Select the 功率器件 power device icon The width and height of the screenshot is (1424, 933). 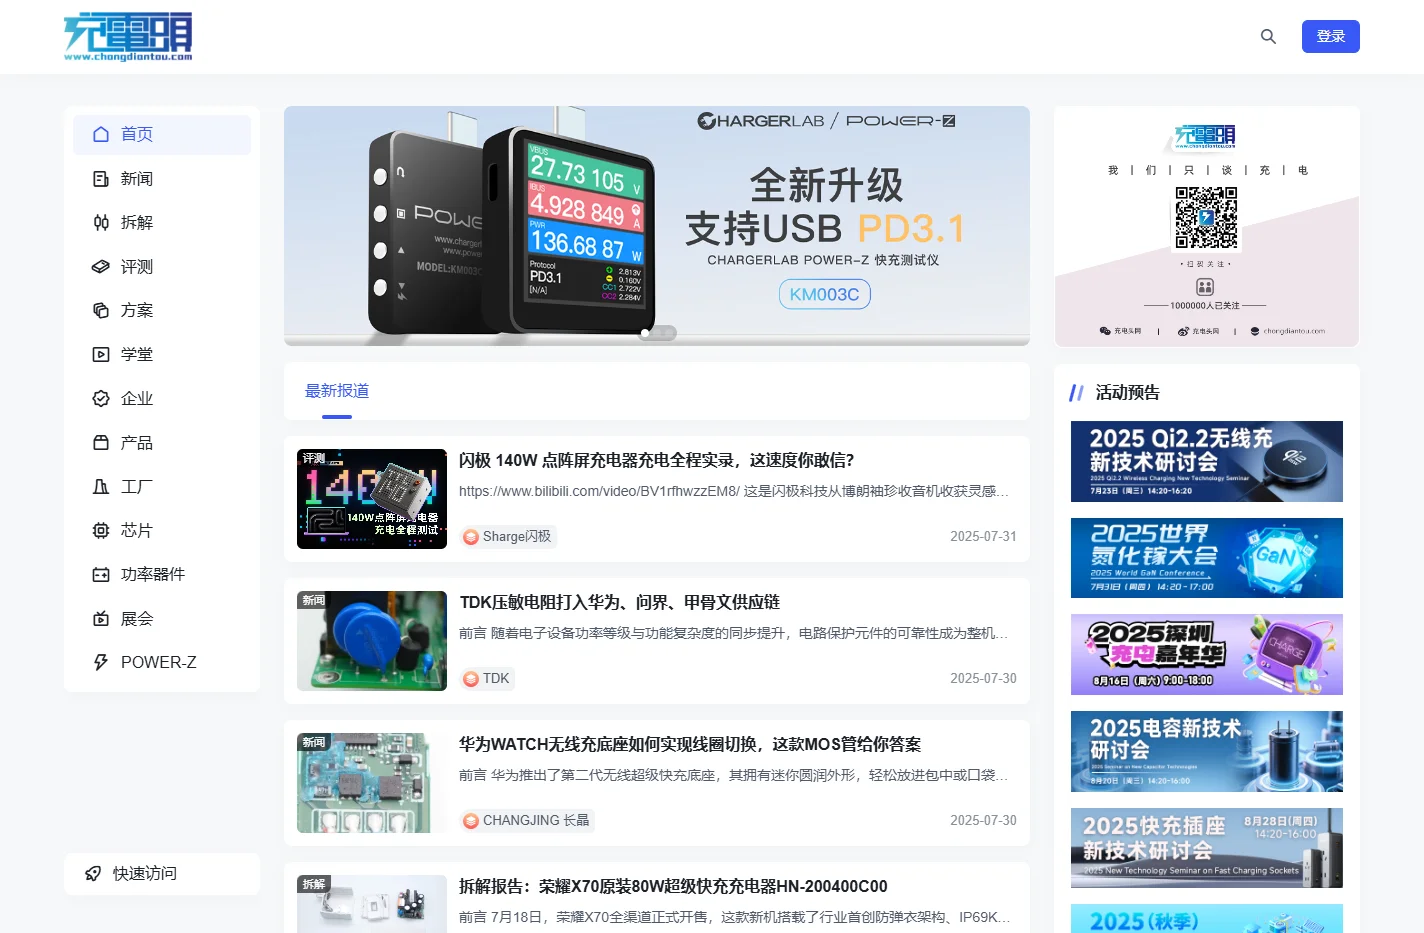point(101,575)
